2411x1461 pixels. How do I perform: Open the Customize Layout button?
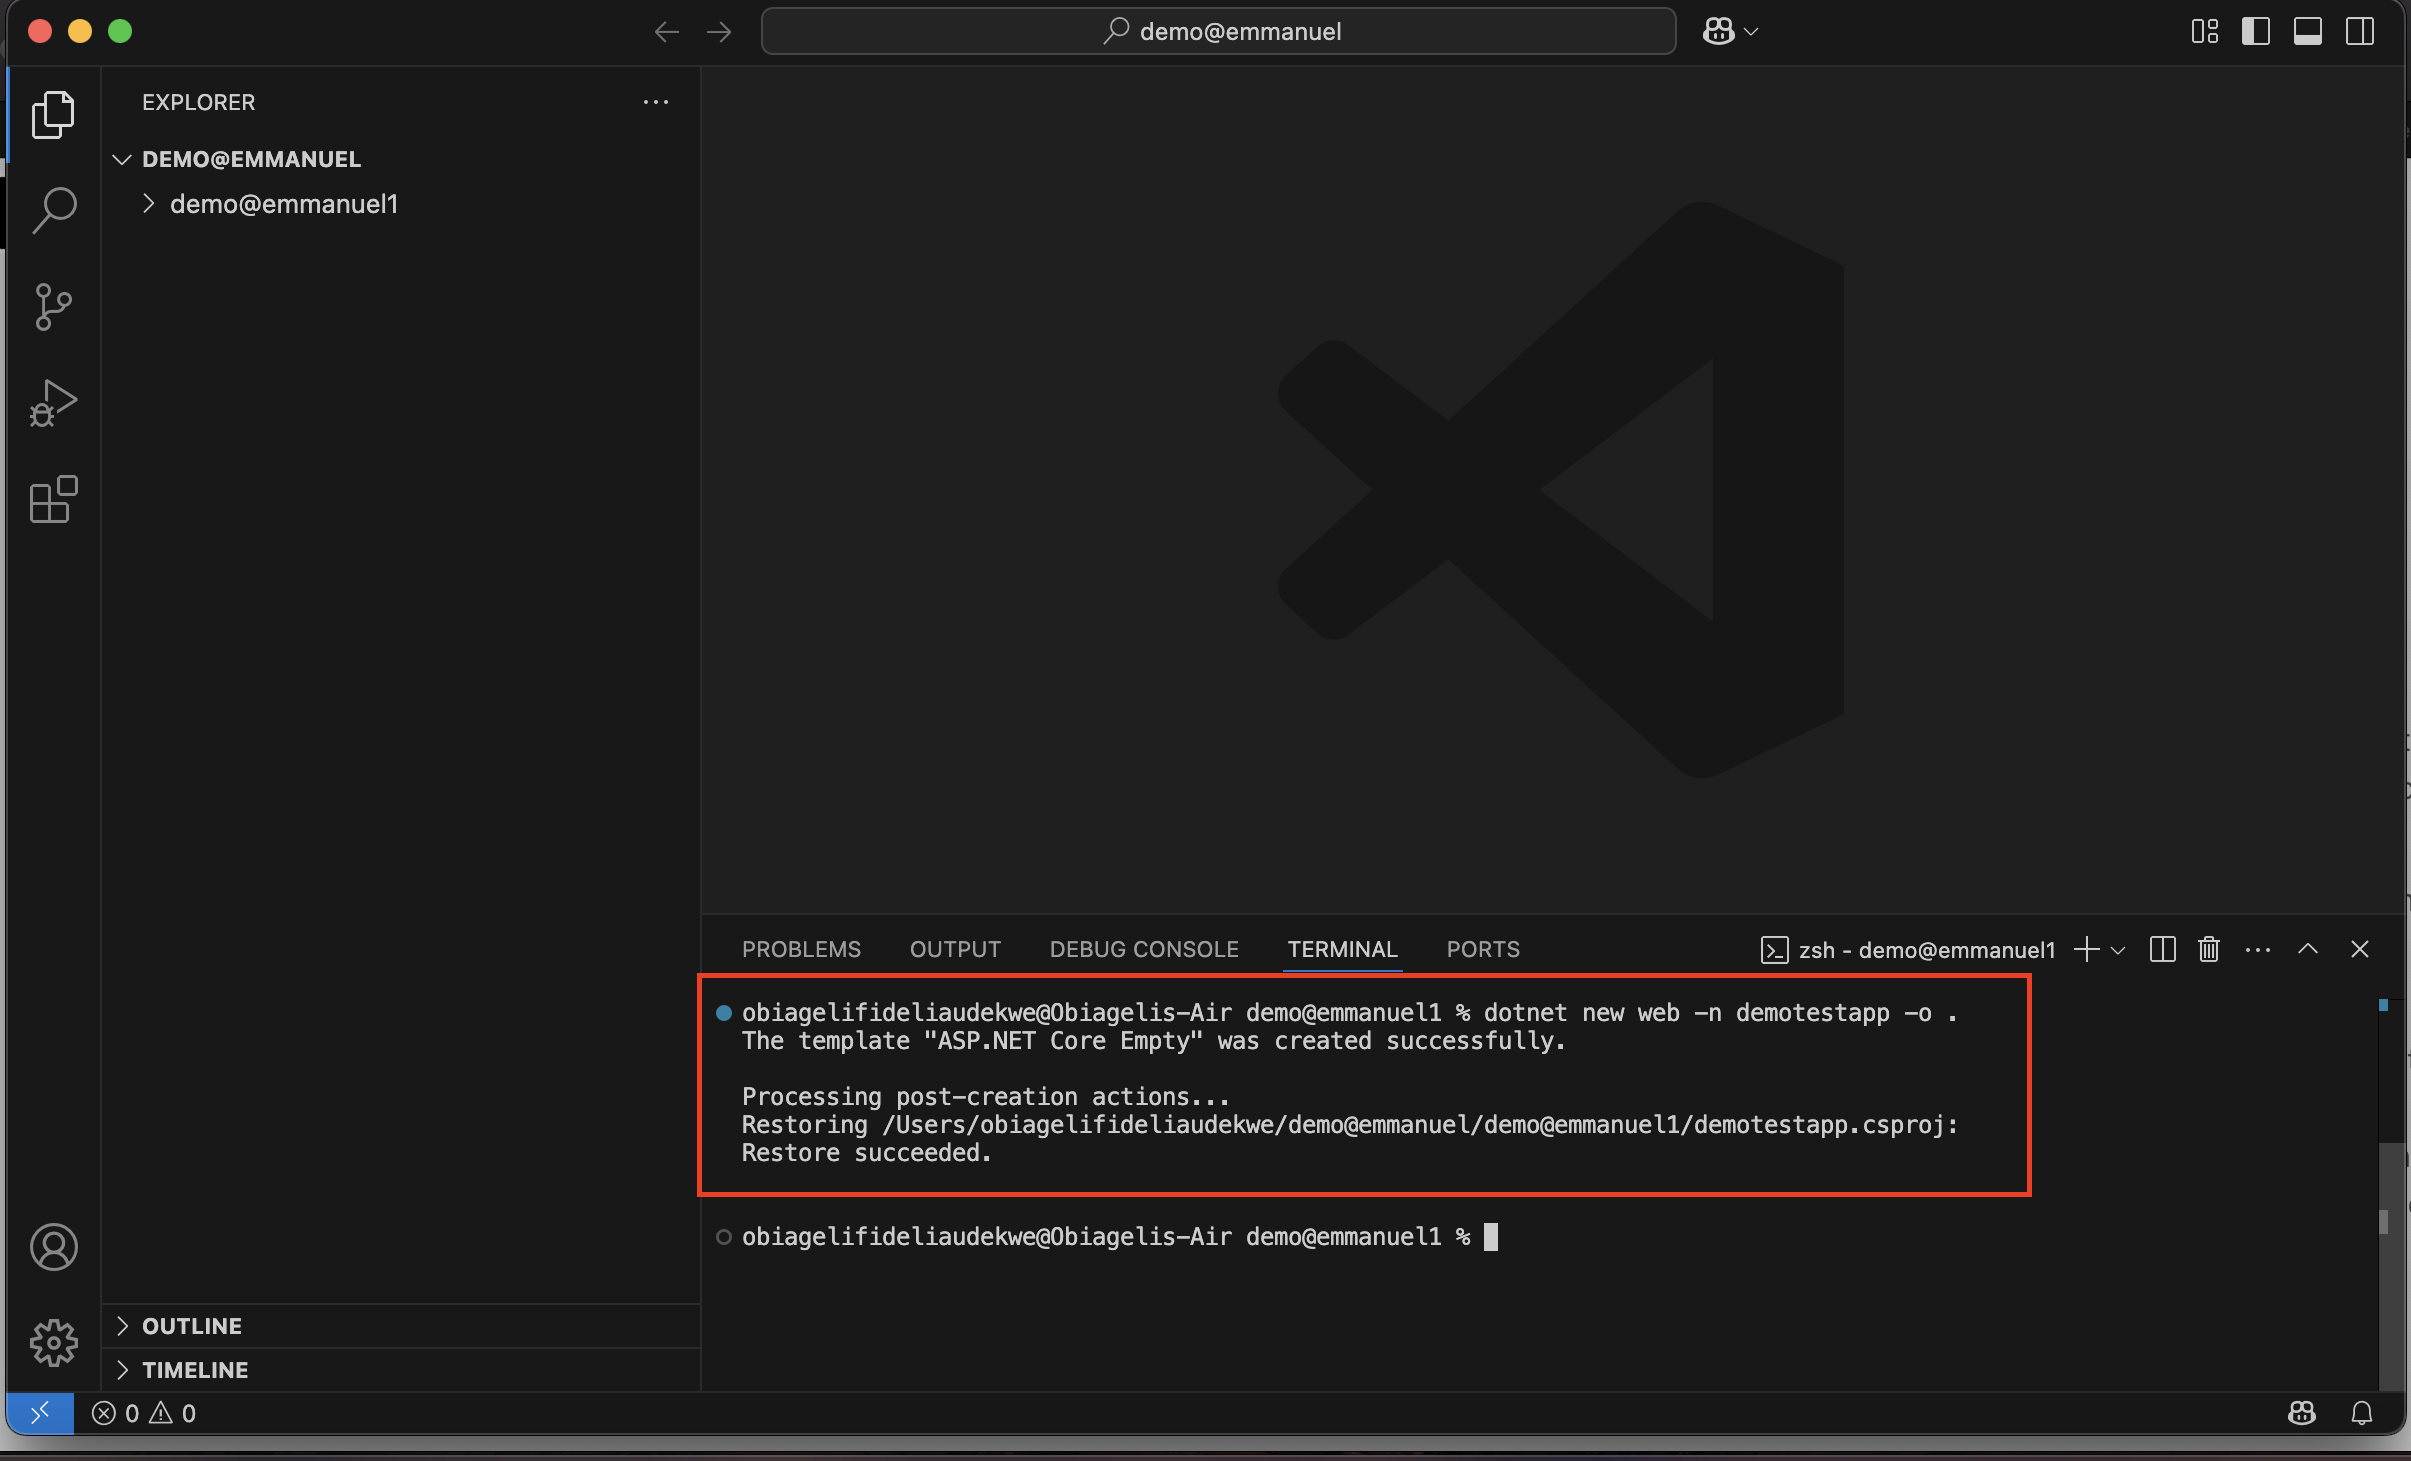coord(2205,32)
